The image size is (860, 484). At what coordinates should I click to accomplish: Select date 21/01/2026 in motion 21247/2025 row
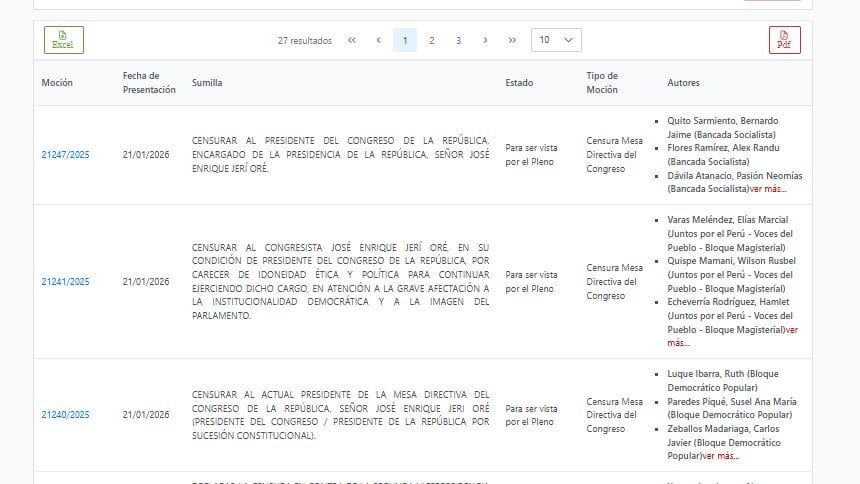(146, 155)
